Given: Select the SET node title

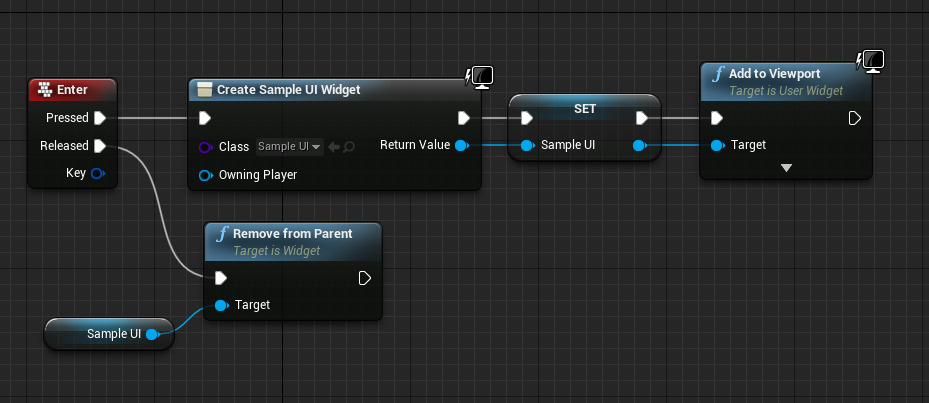Looking at the screenshot, I should coord(585,109).
